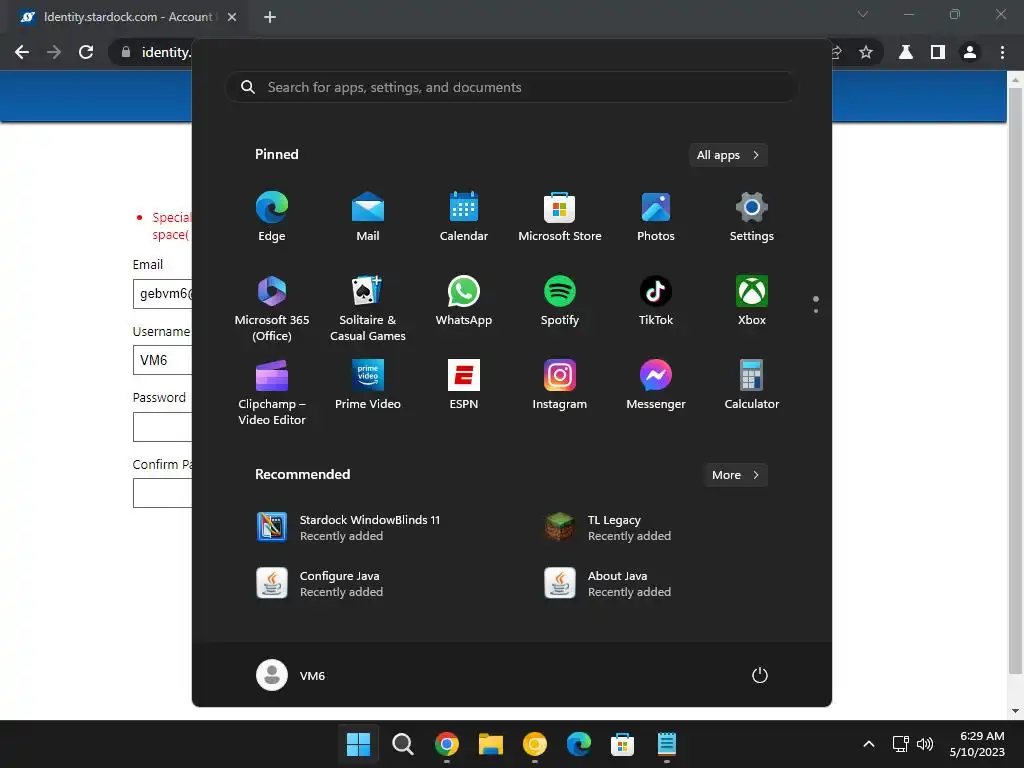Click the Windows Start button on taskbar

pos(358,744)
